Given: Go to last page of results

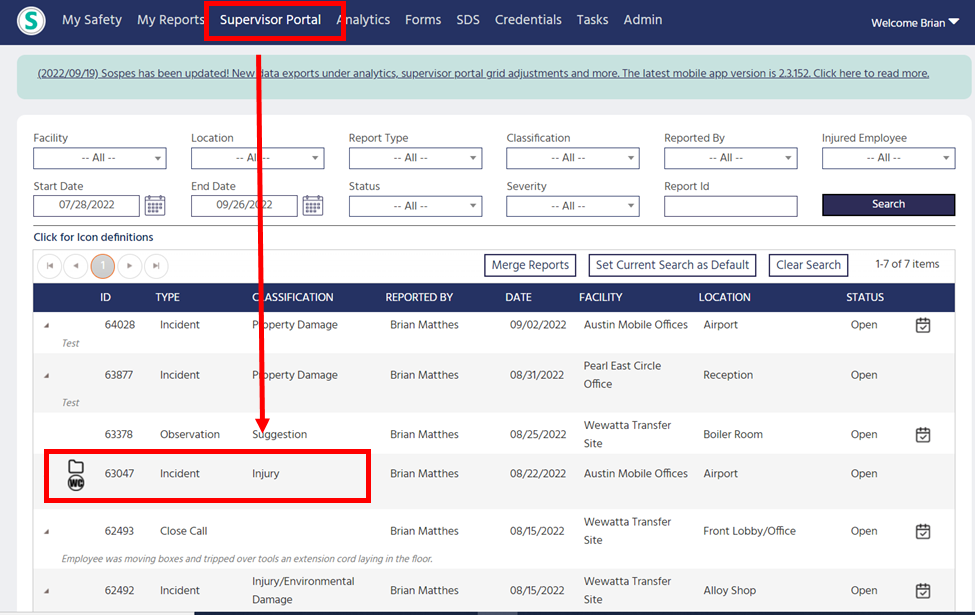Looking at the screenshot, I should (156, 266).
